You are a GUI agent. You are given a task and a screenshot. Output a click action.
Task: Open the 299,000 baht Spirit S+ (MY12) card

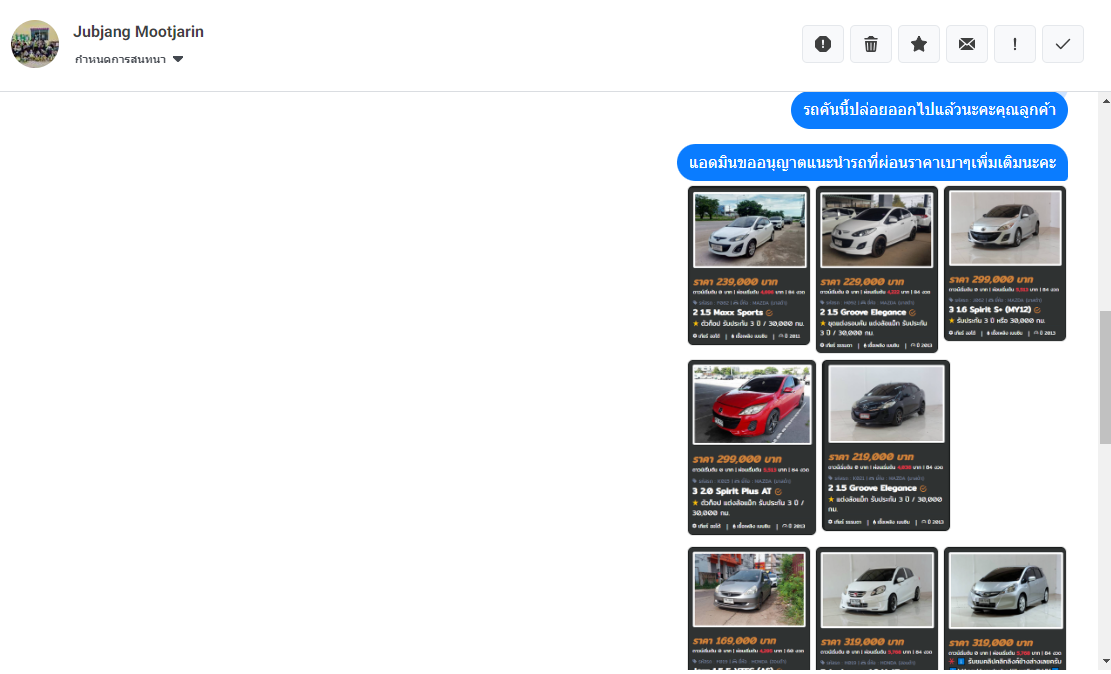pyautogui.click(x=1005, y=264)
